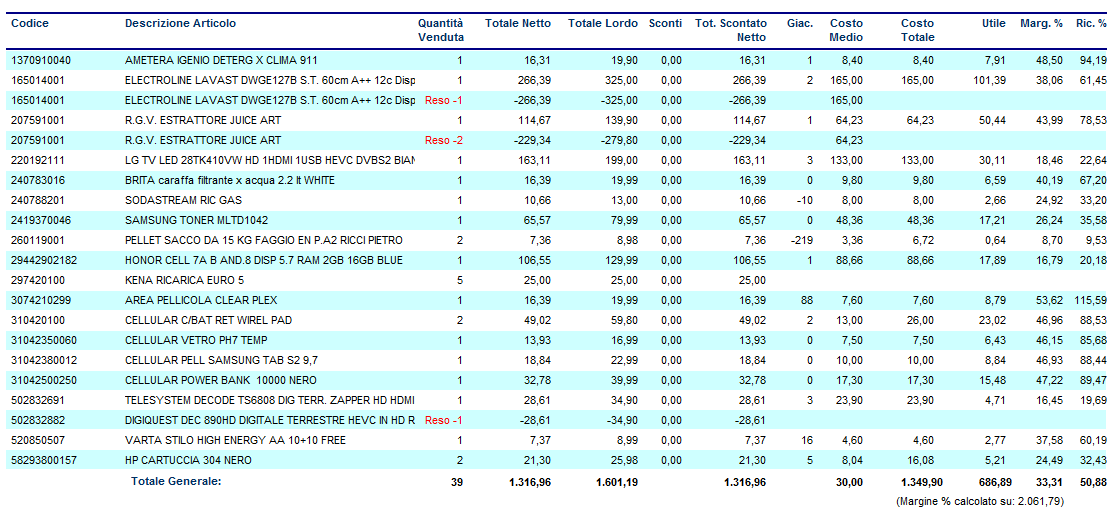Click HP CARTUCCIA 304 NERO description

[188, 460]
